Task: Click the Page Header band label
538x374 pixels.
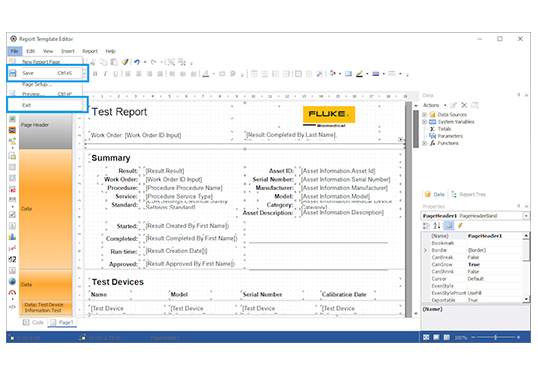Action: click(x=35, y=125)
